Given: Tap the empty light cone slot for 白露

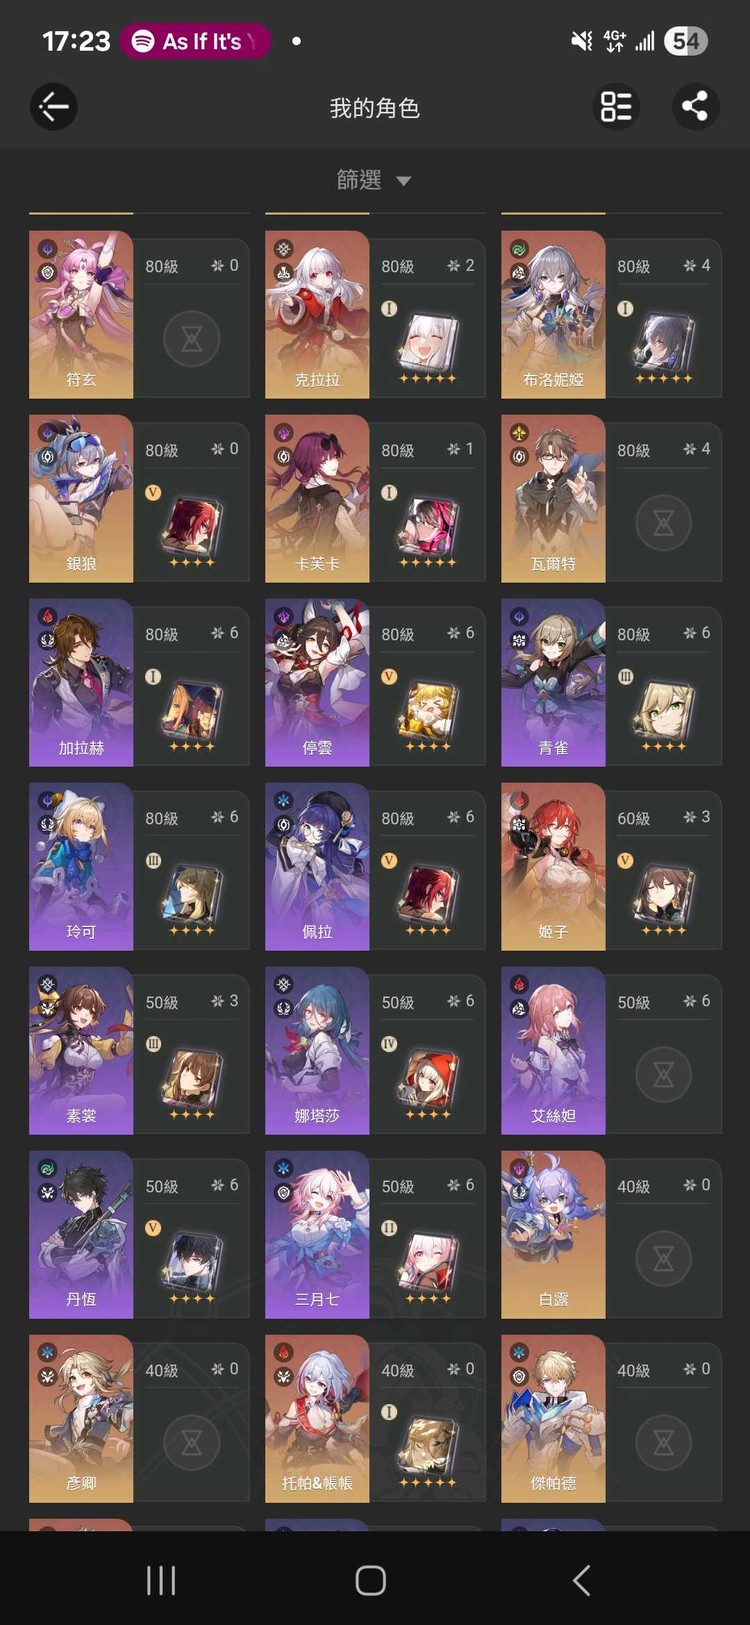Looking at the screenshot, I should [x=663, y=1259].
